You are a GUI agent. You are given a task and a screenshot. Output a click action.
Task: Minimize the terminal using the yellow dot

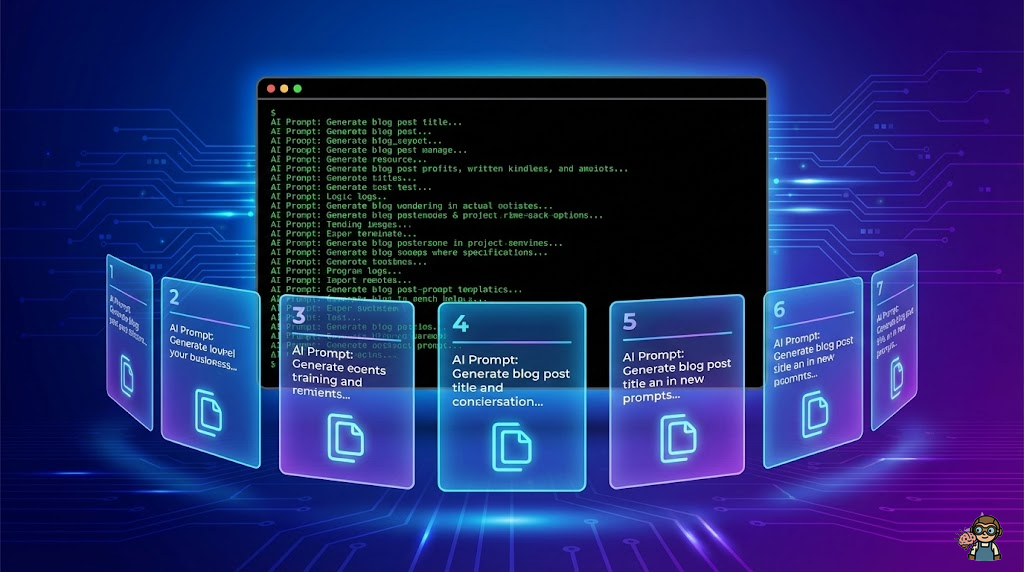pos(284,89)
